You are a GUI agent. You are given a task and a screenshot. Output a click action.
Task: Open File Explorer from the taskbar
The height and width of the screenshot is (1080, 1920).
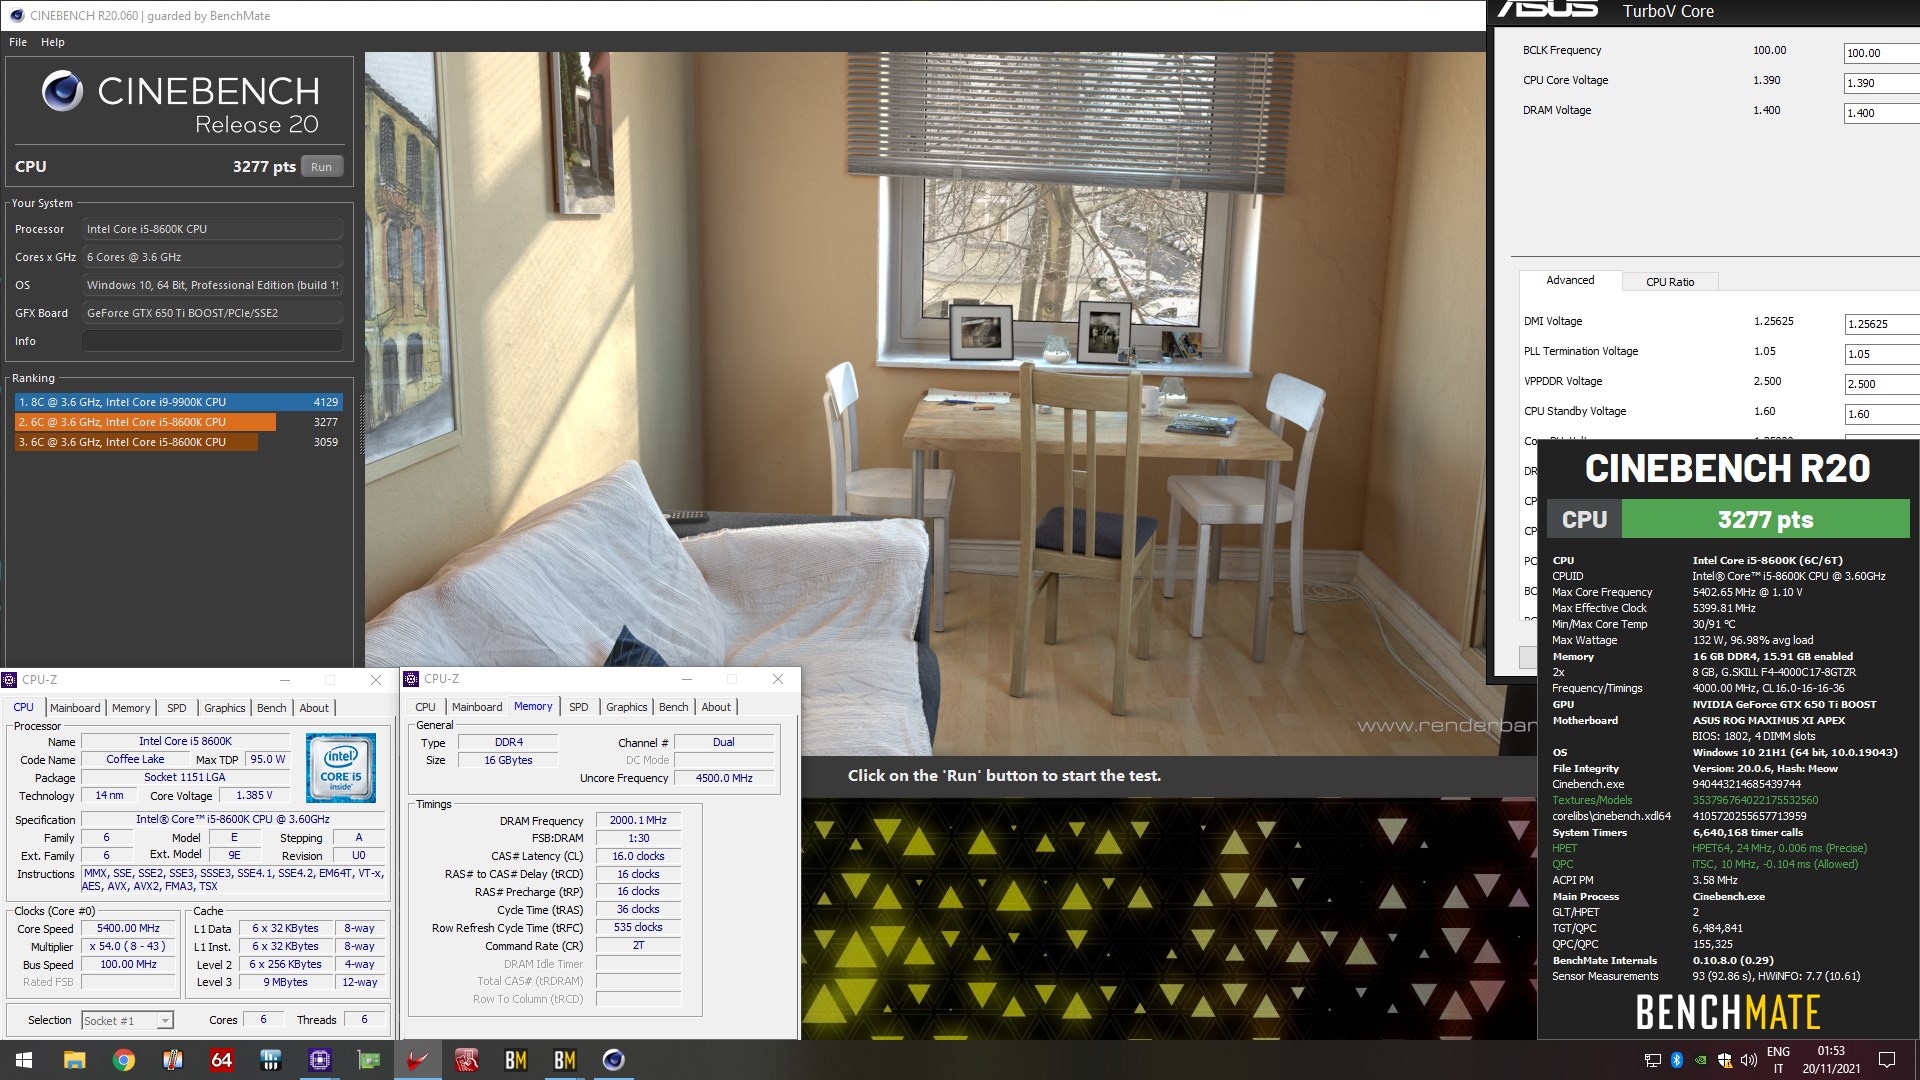point(74,1060)
